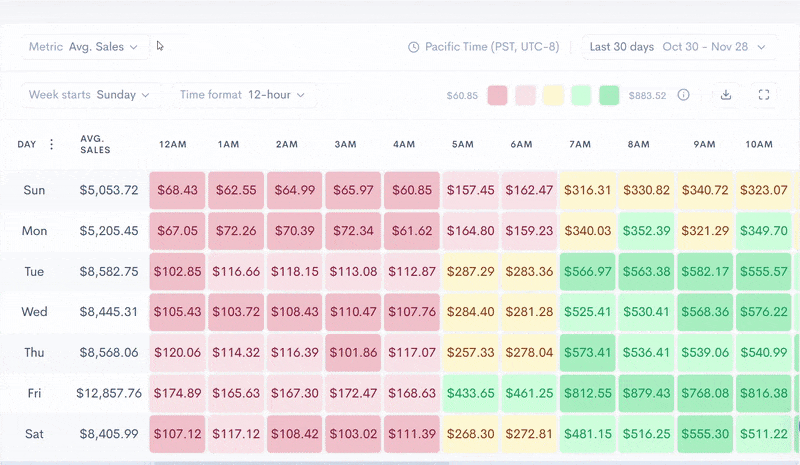This screenshot has width=800, height=465.
Task: Open the three-dot menu beside DAY
Action: [52, 145]
